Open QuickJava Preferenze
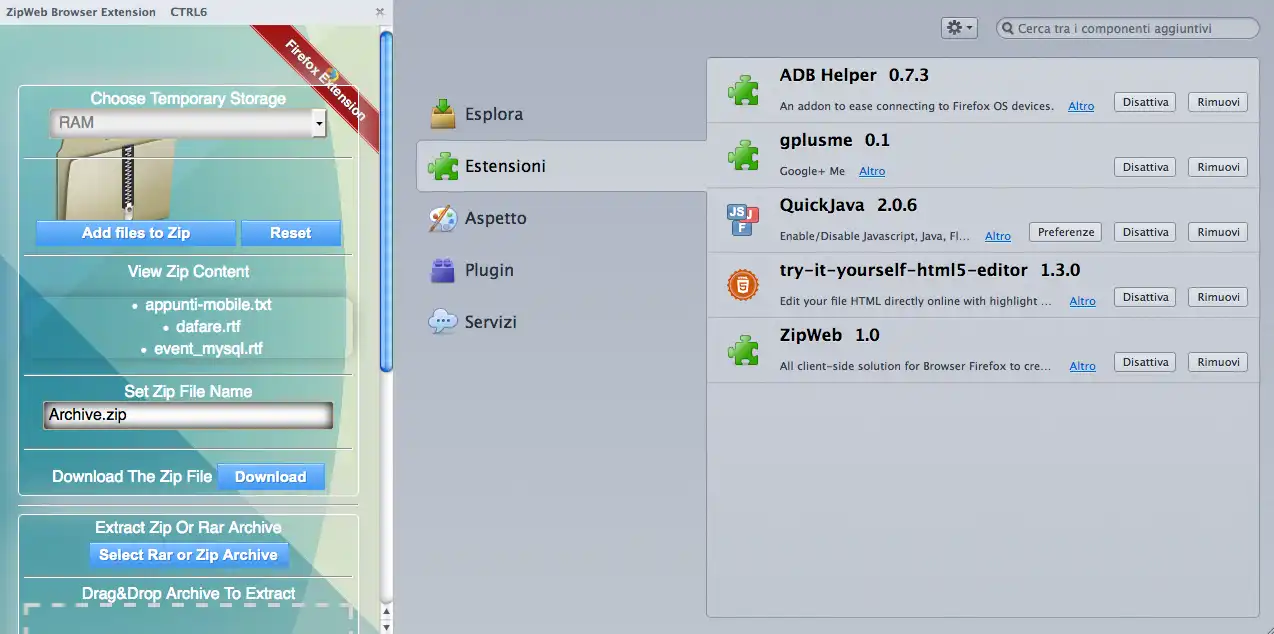The height and width of the screenshot is (634, 1274). pyautogui.click(x=1066, y=232)
